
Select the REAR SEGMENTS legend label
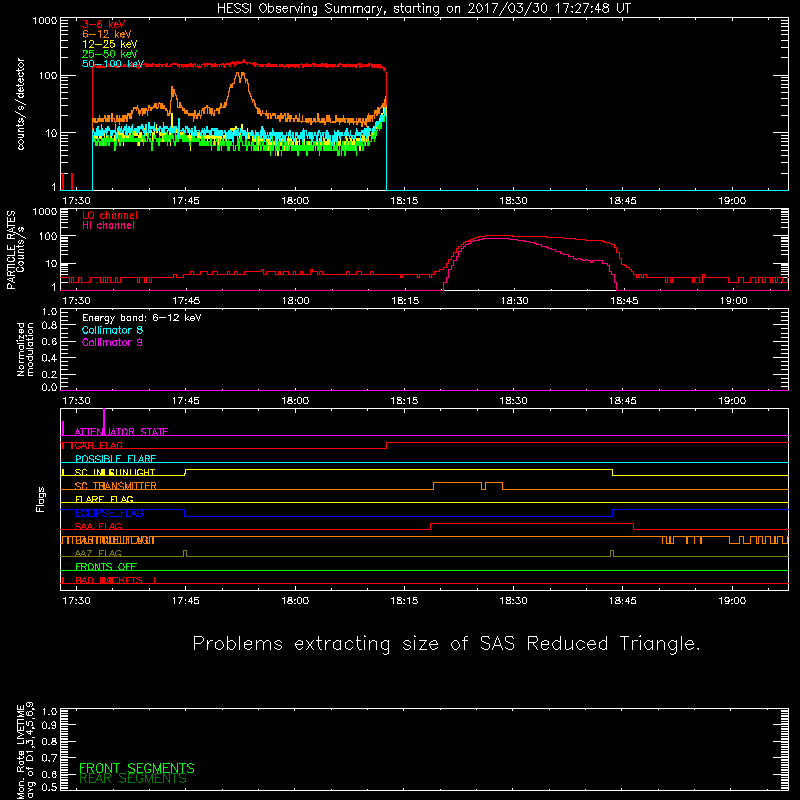133,779
